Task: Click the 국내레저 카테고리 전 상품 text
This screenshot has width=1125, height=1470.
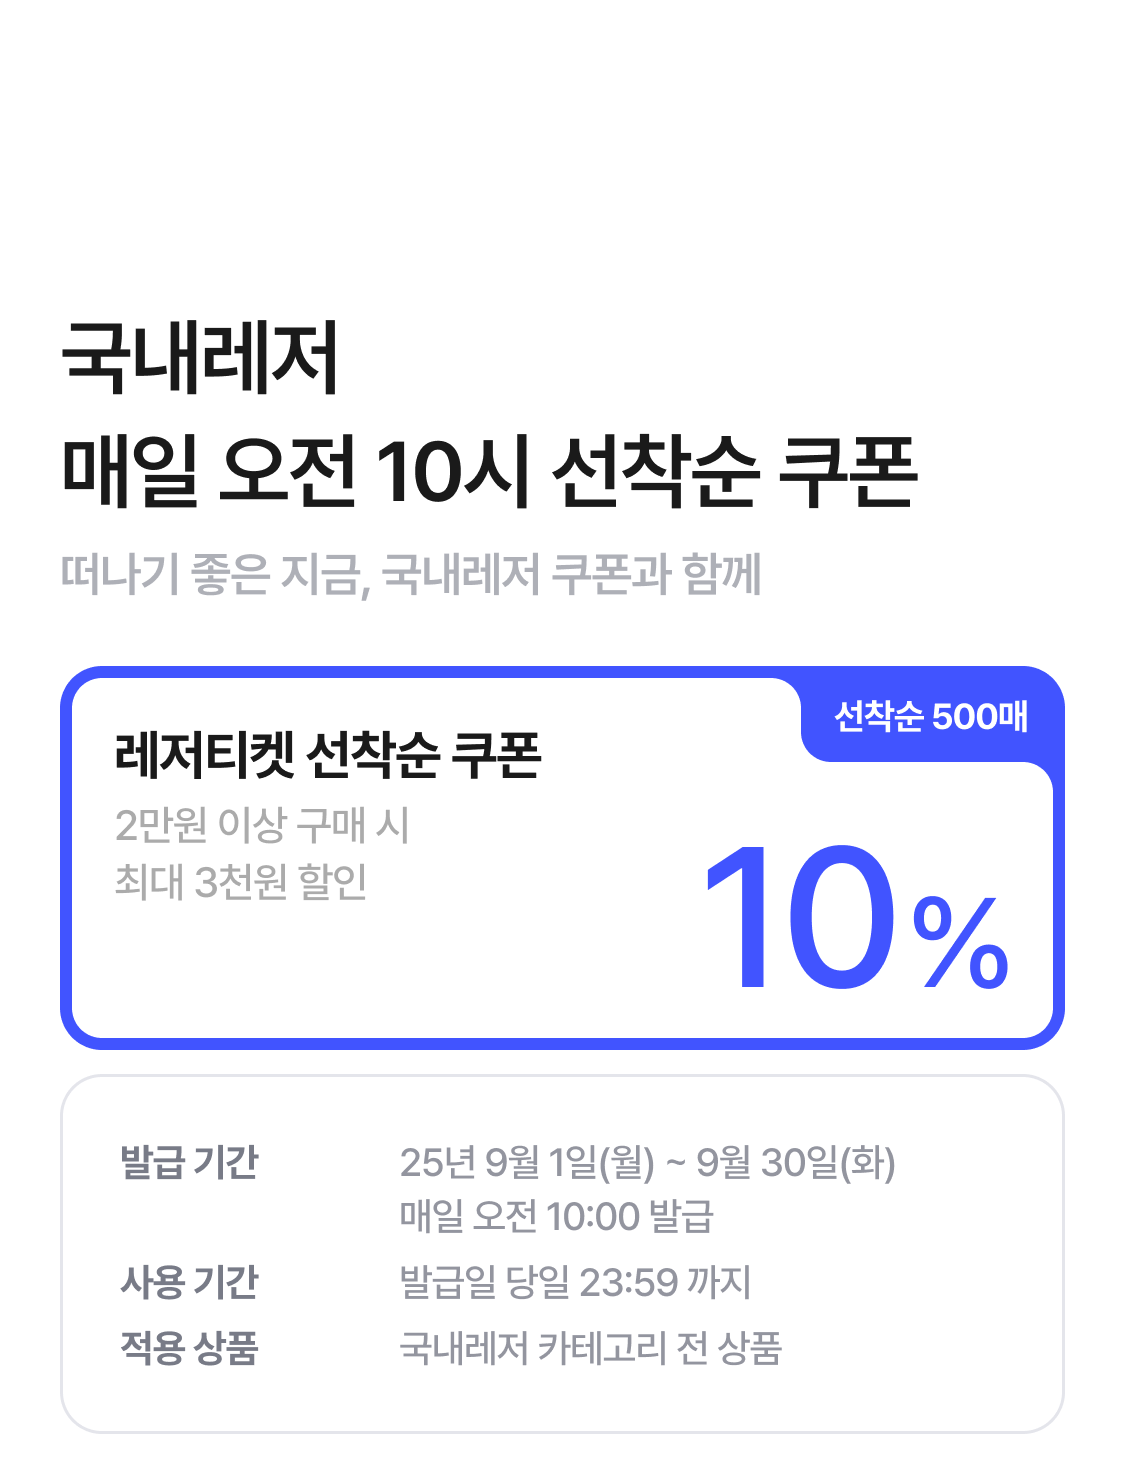Action: pyautogui.click(x=590, y=1348)
